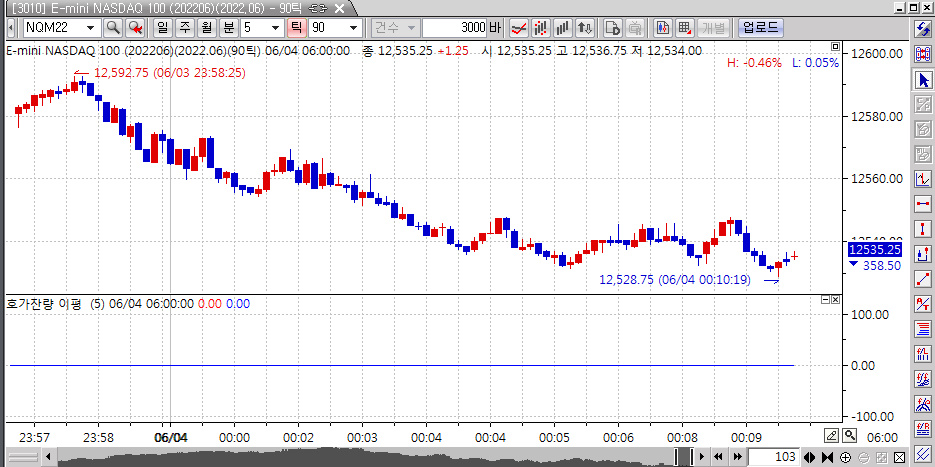Image resolution: width=935 pixels, height=467 pixels.
Task: Select the horizontal line drawing tool
Action: click(924, 204)
